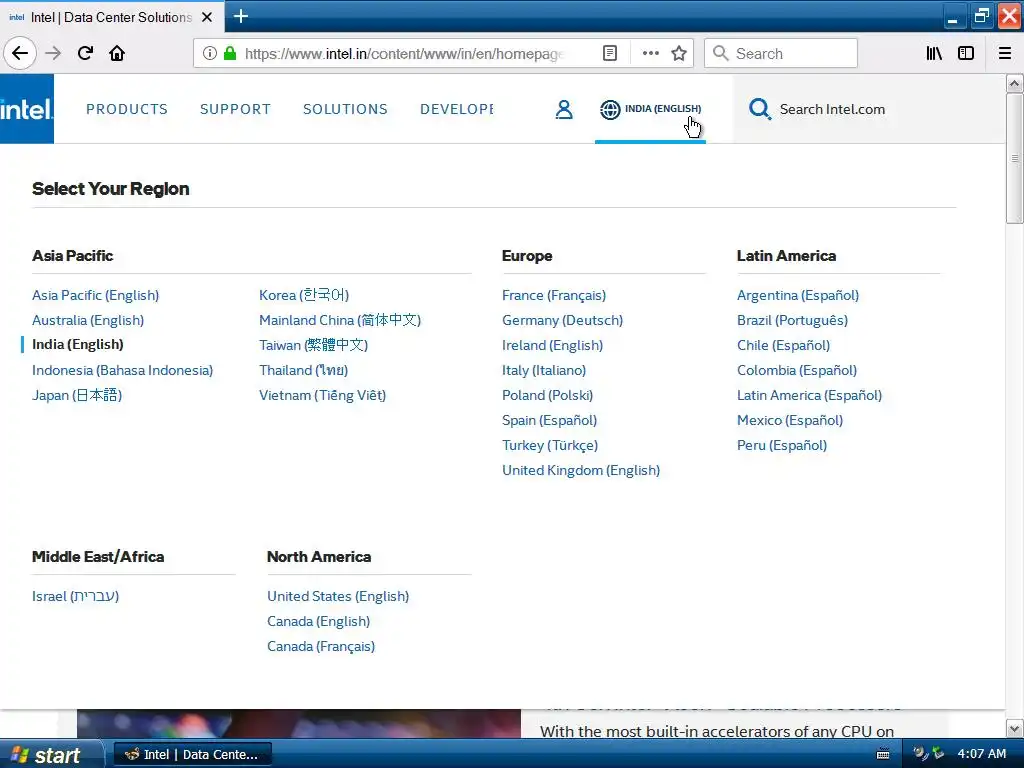Click the on-screen keyboard tray icon
The width and height of the screenshot is (1024, 768).
coord(883,754)
